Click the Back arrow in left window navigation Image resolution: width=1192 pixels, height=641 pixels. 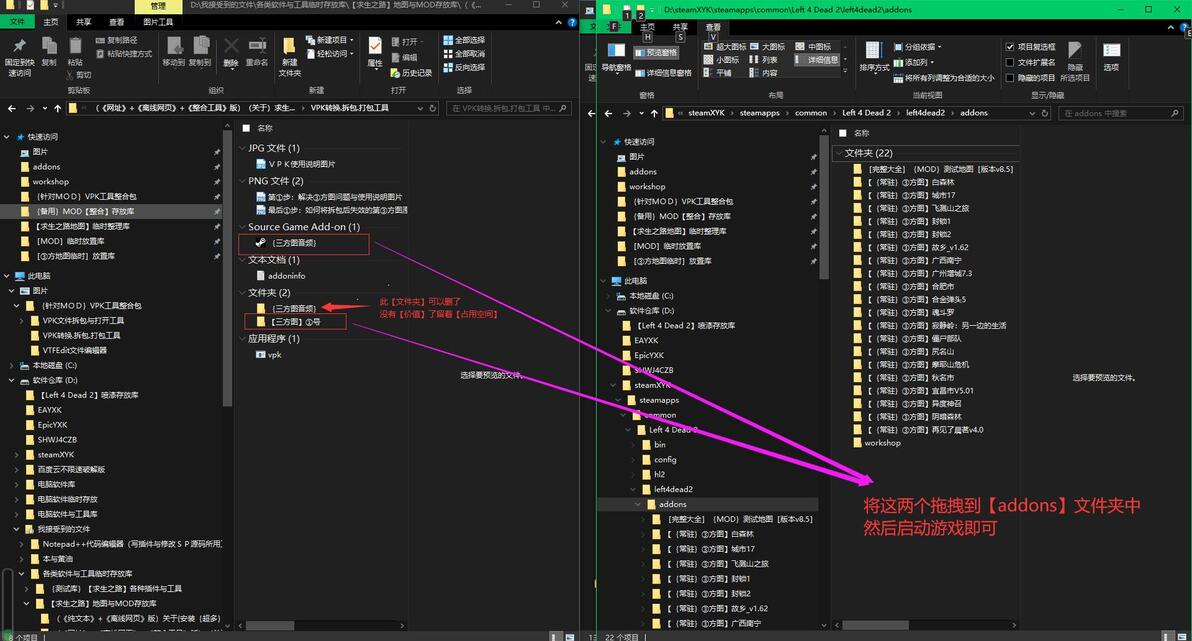click(12, 109)
